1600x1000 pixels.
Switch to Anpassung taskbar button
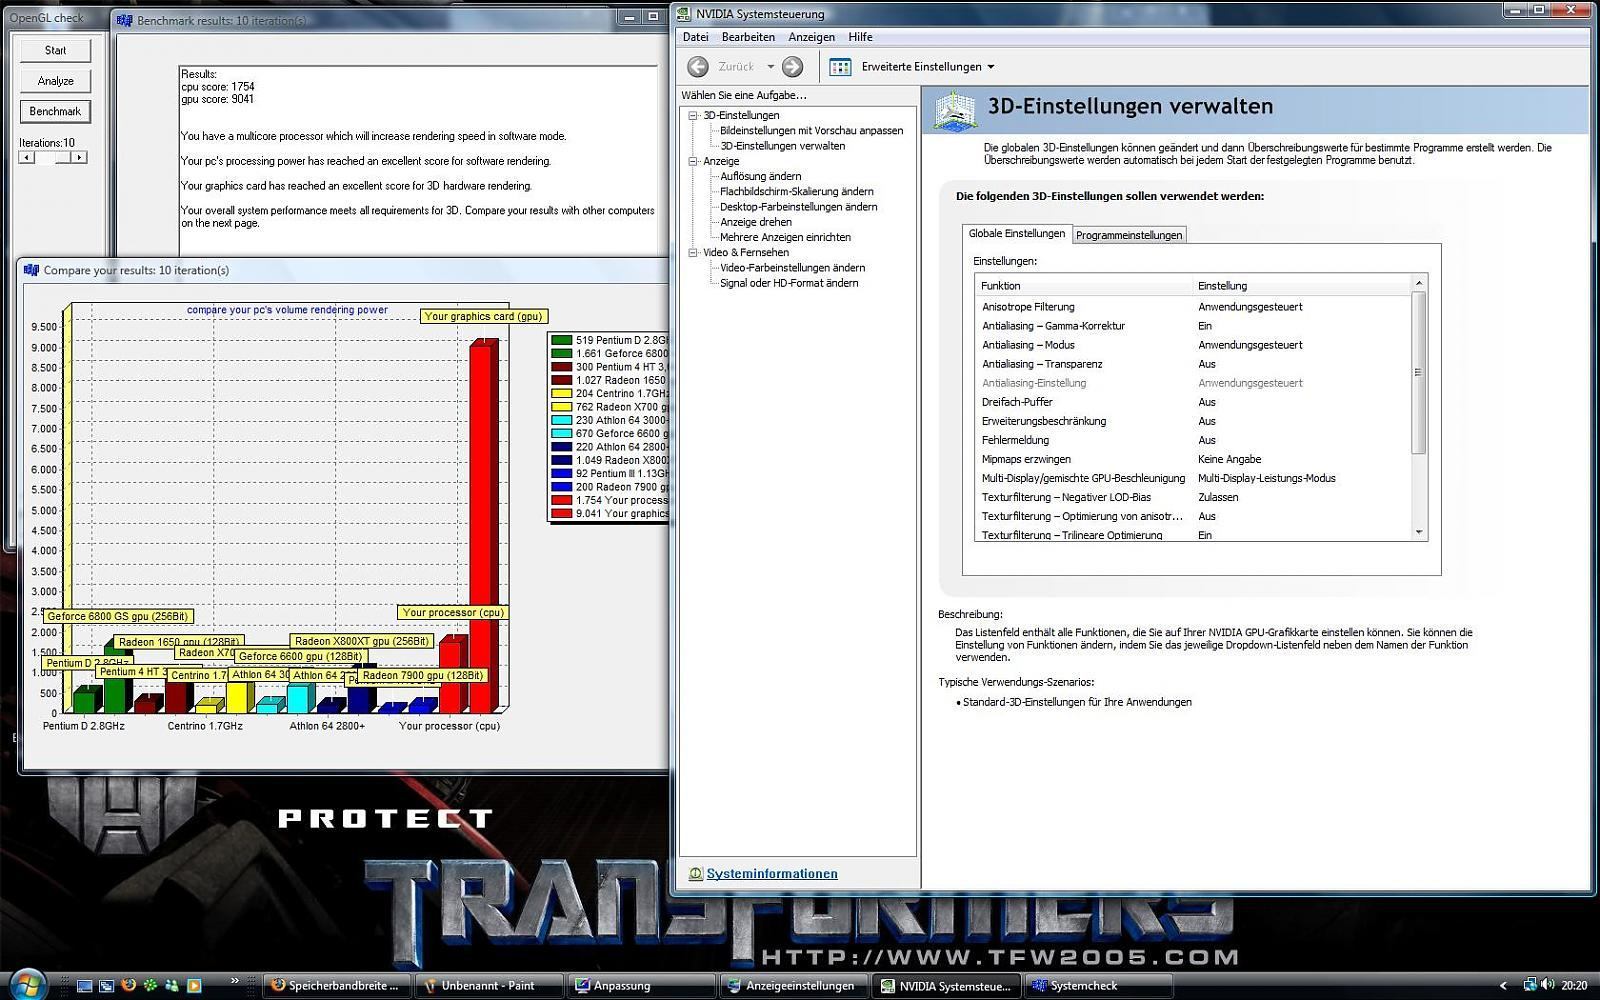[641, 986]
